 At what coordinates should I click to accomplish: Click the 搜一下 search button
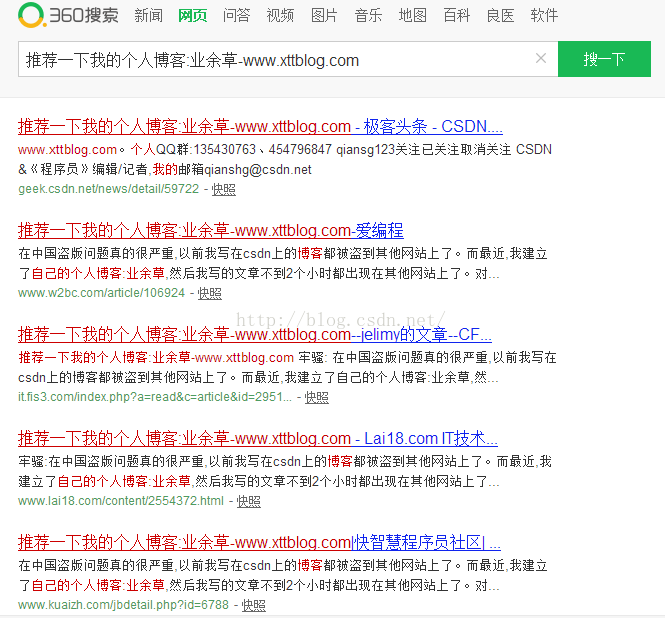click(604, 59)
